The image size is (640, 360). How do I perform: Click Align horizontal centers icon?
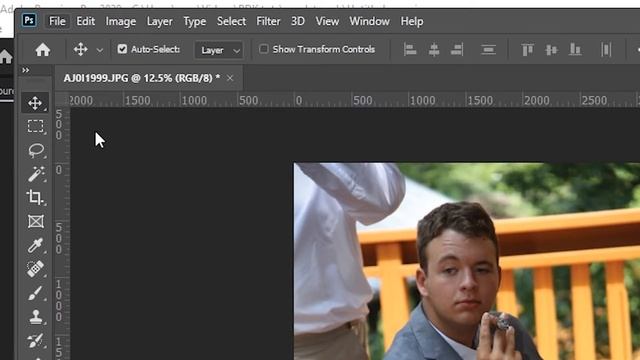433,49
